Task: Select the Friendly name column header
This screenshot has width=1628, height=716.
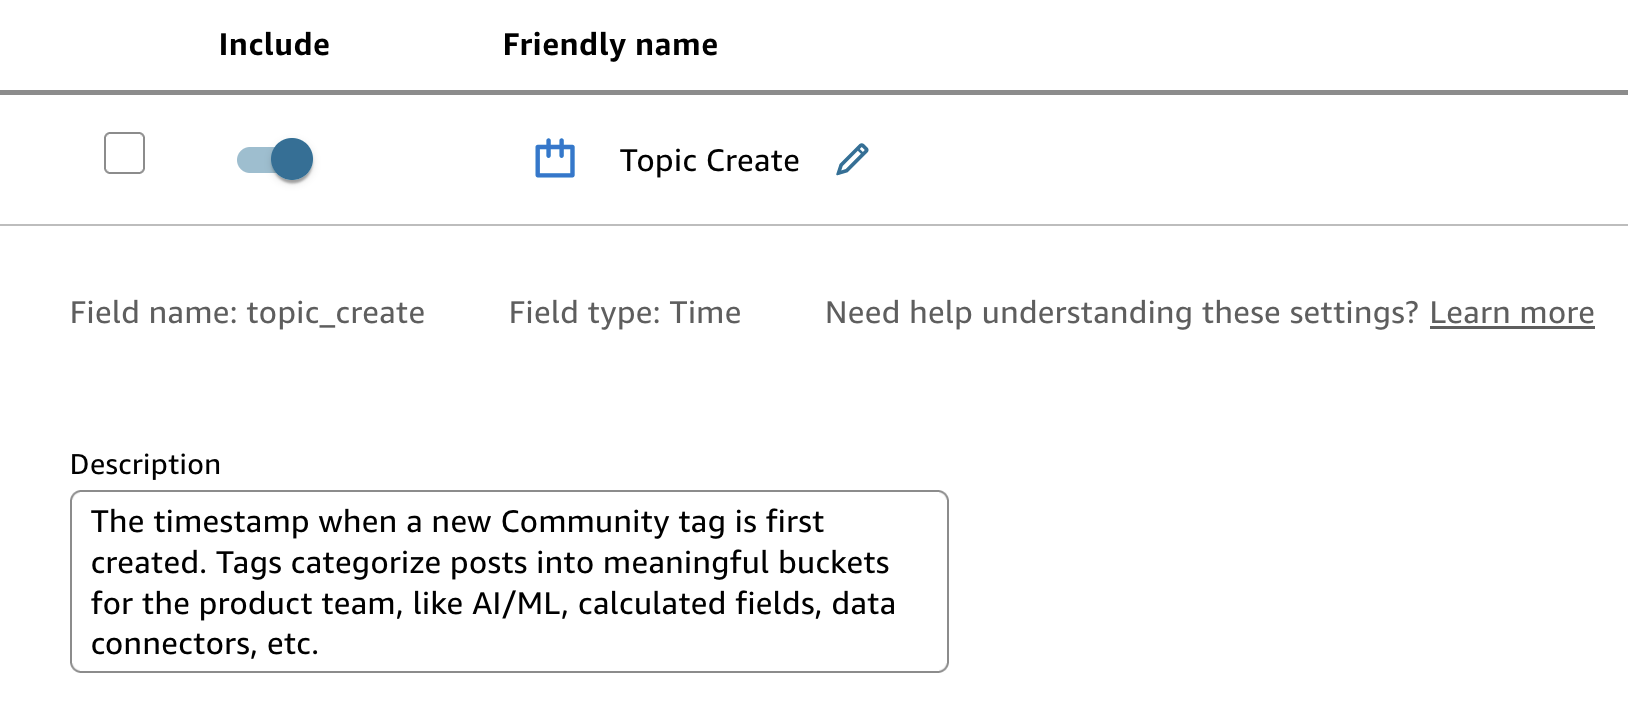Action: (x=609, y=44)
